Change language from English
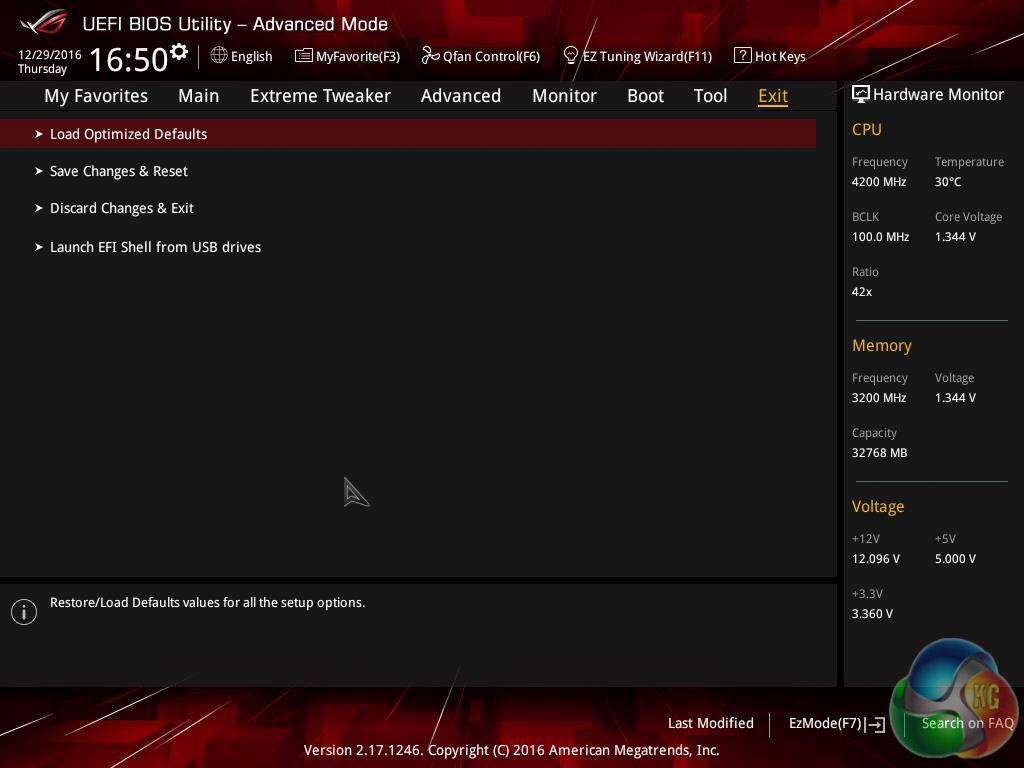Image resolution: width=1024 pixels, height=768 pixels. click(x=251, y=56)
